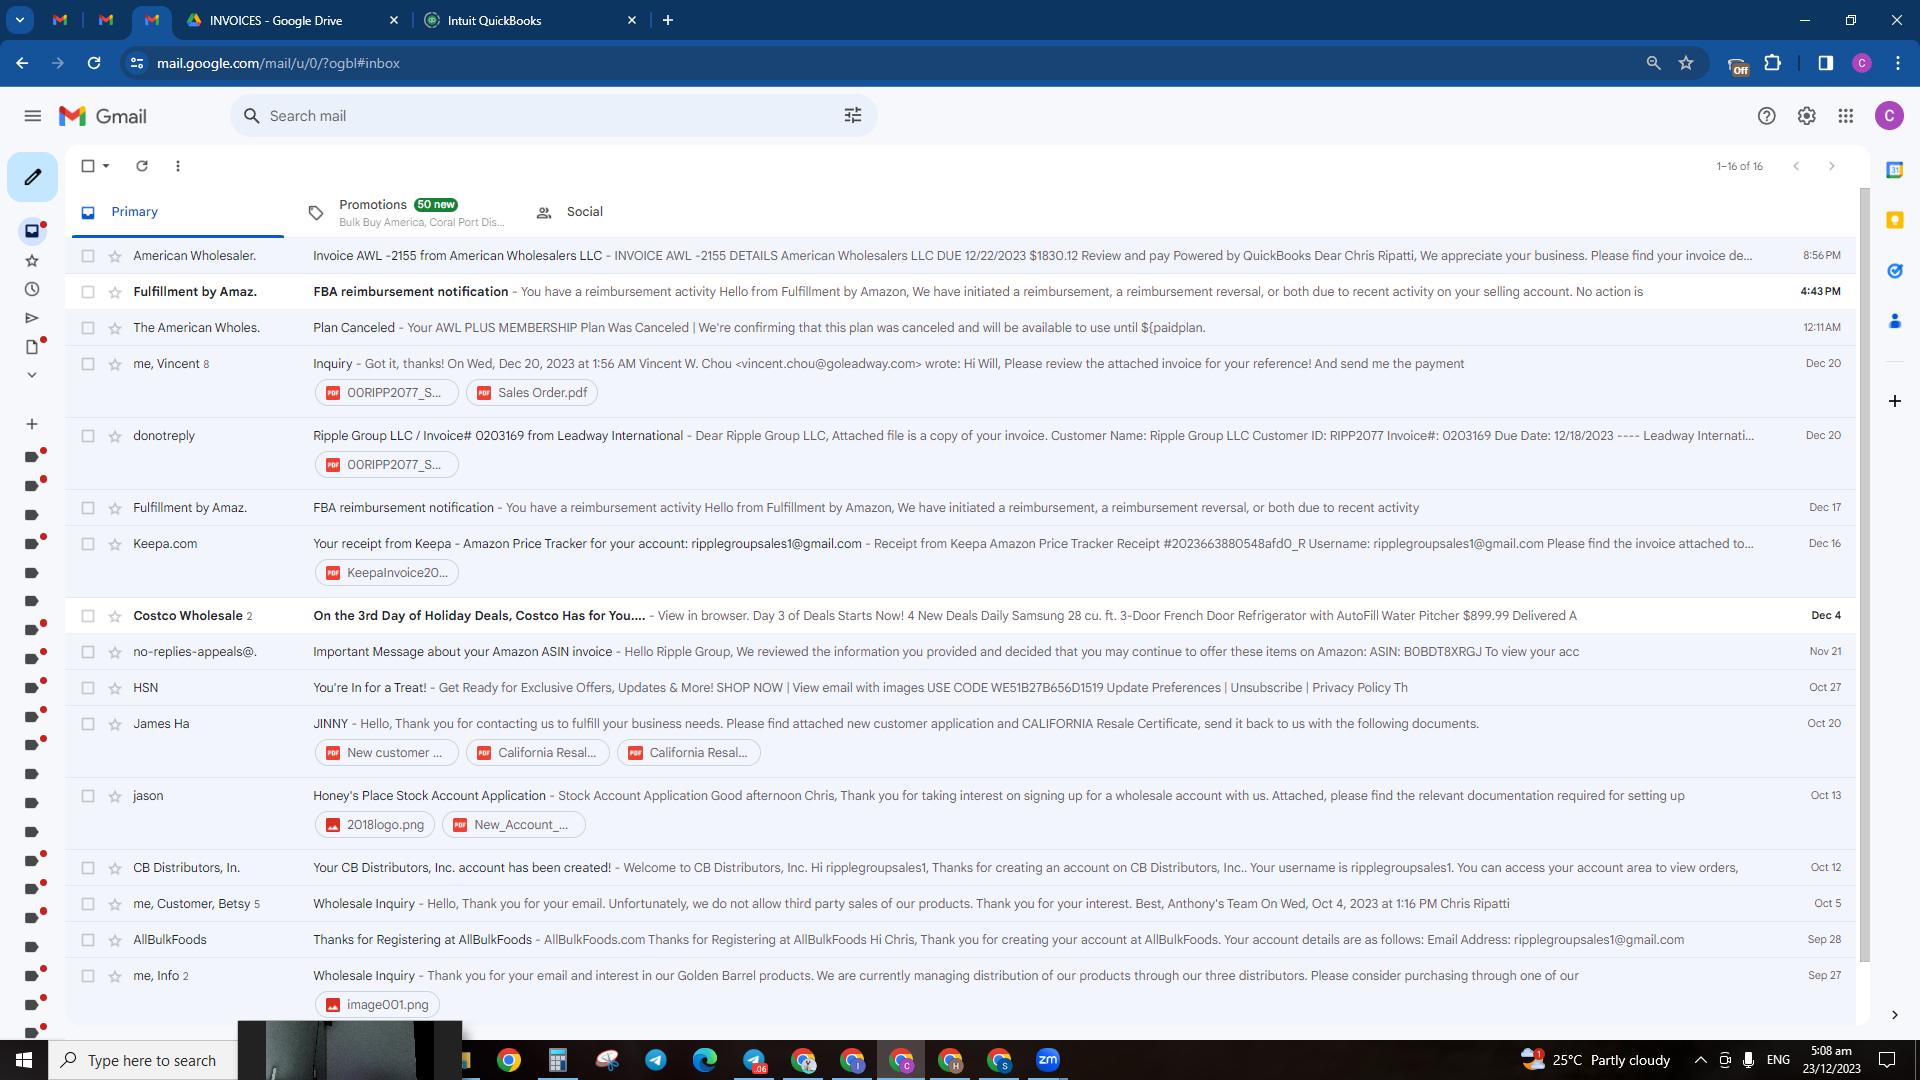Show hidden system tray icons

tap(1700, 1060)
